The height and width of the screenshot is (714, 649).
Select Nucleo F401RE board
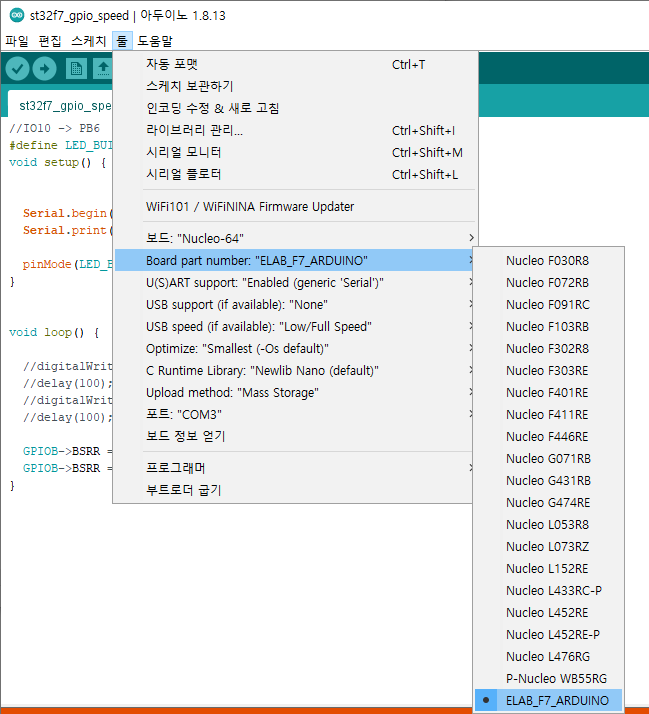[548, 393]
